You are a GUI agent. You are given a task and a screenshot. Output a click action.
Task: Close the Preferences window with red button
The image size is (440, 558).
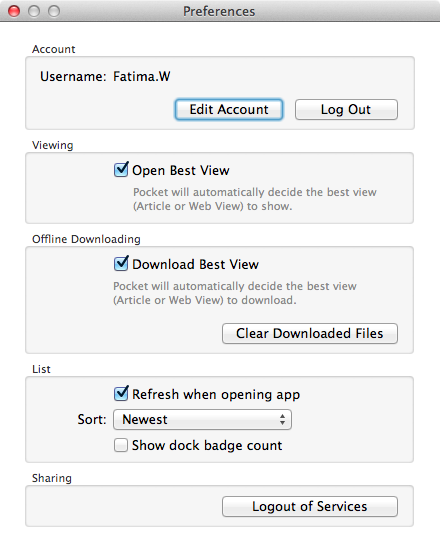pos(14,11)
